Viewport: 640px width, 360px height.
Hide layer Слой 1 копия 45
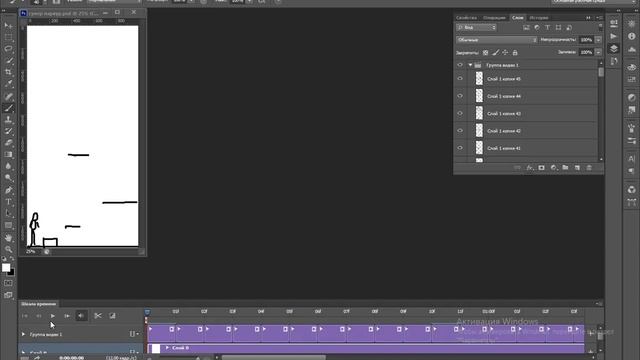(460, 78)
